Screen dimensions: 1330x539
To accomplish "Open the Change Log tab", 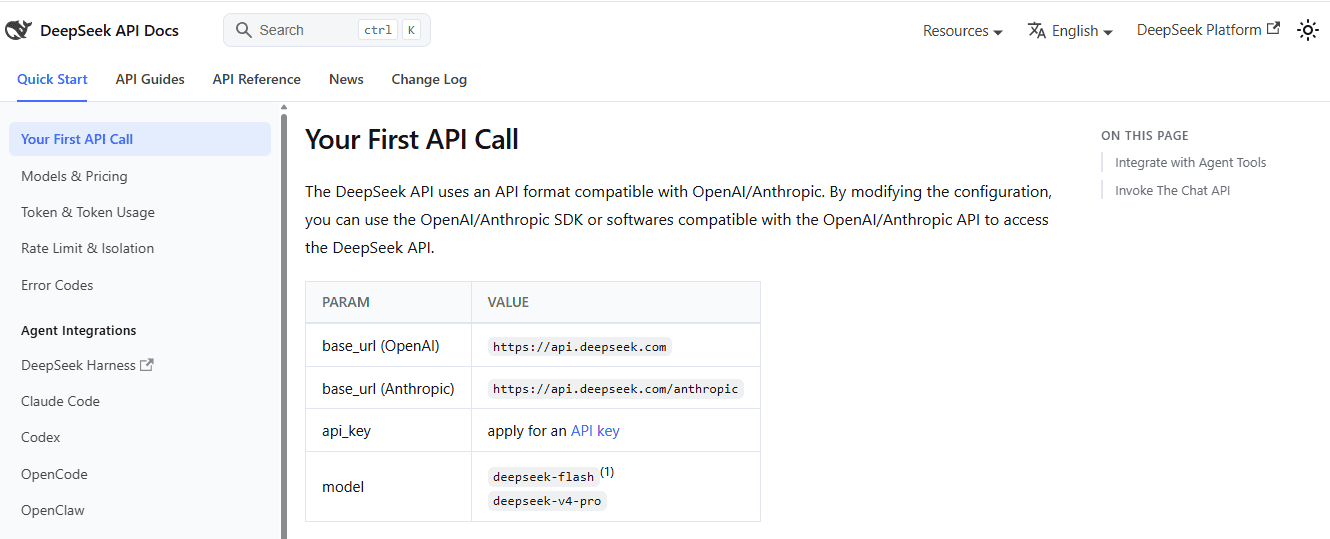I will click(x=429, y=79).
